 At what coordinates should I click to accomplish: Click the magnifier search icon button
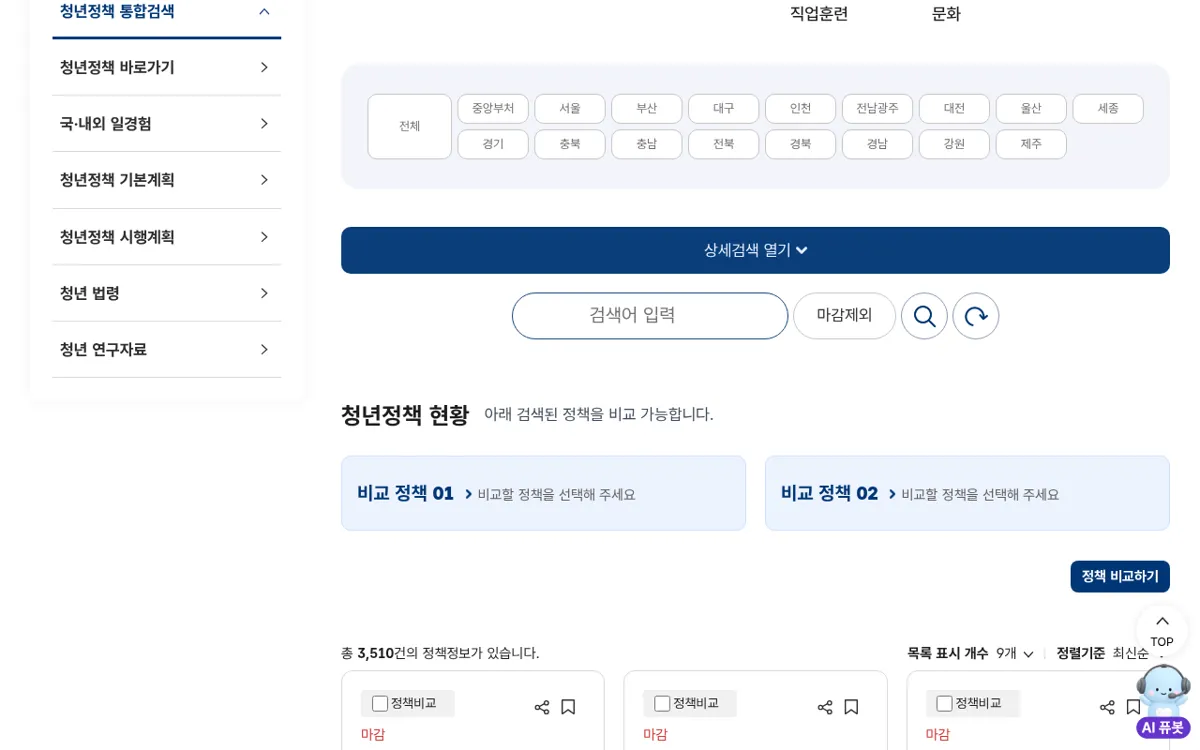point(924,316)
